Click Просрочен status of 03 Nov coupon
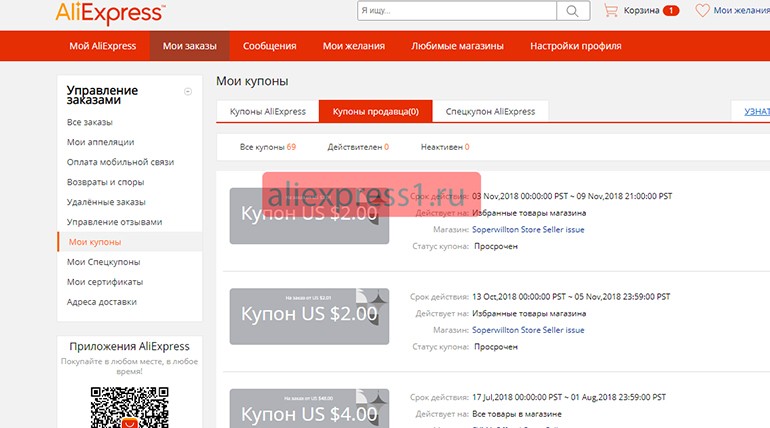The height and width of the screenshot is (428, 770). click(x=496, y=246)
